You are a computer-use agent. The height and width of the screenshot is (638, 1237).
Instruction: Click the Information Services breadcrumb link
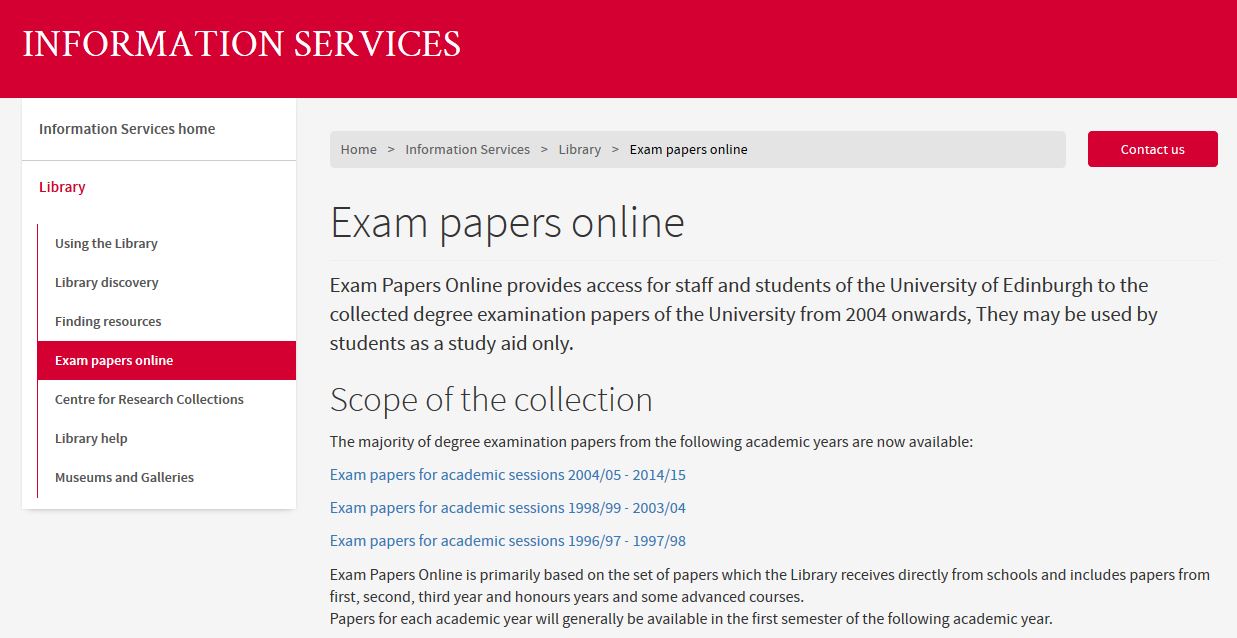pos(467,150)
